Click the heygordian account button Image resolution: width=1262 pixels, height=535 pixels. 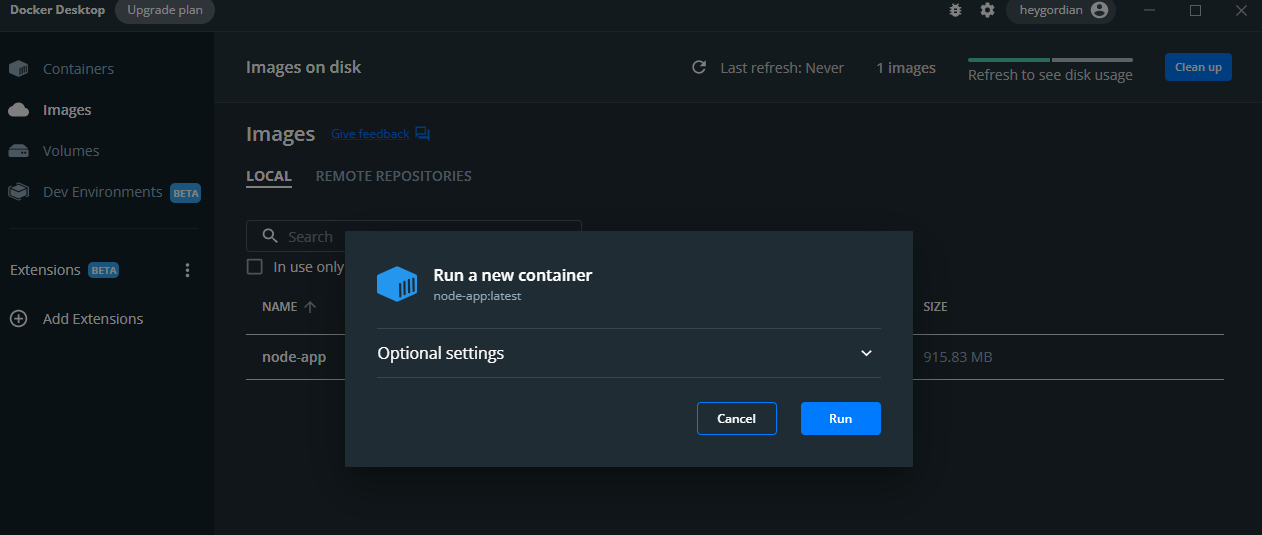[x=1061, y=10]
